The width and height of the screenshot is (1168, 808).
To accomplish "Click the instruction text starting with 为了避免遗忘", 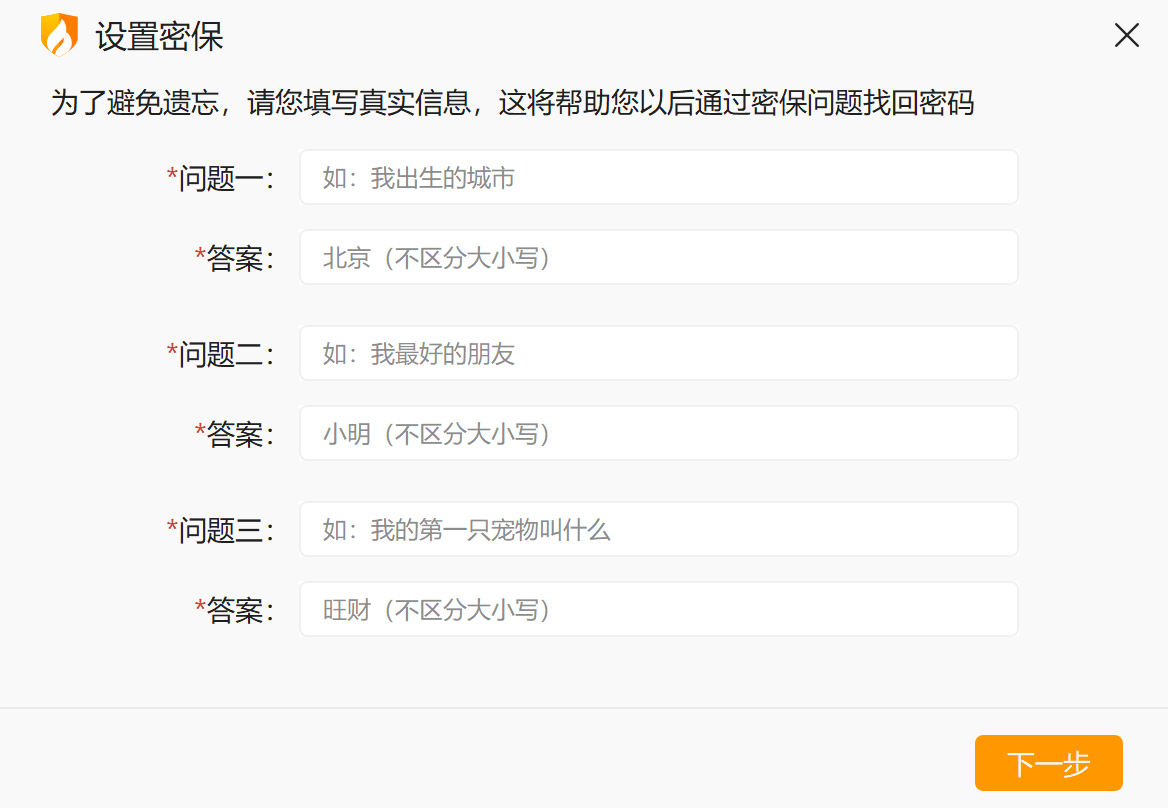I will click(512, 103).
